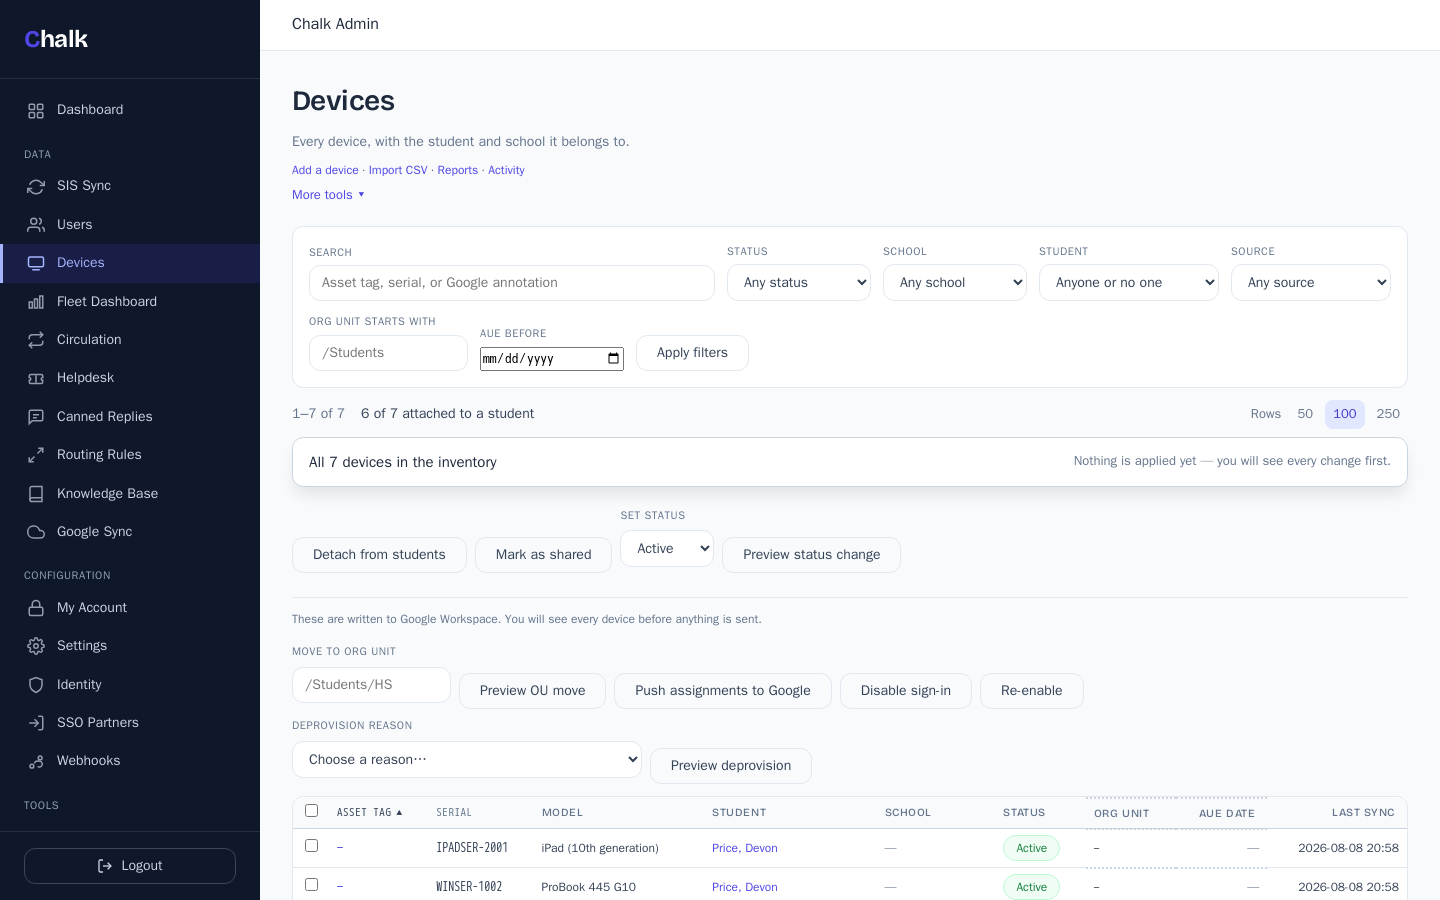The image size is (1440, 900).
Task: Show 50 rows per page
Action: point(1305,414)
